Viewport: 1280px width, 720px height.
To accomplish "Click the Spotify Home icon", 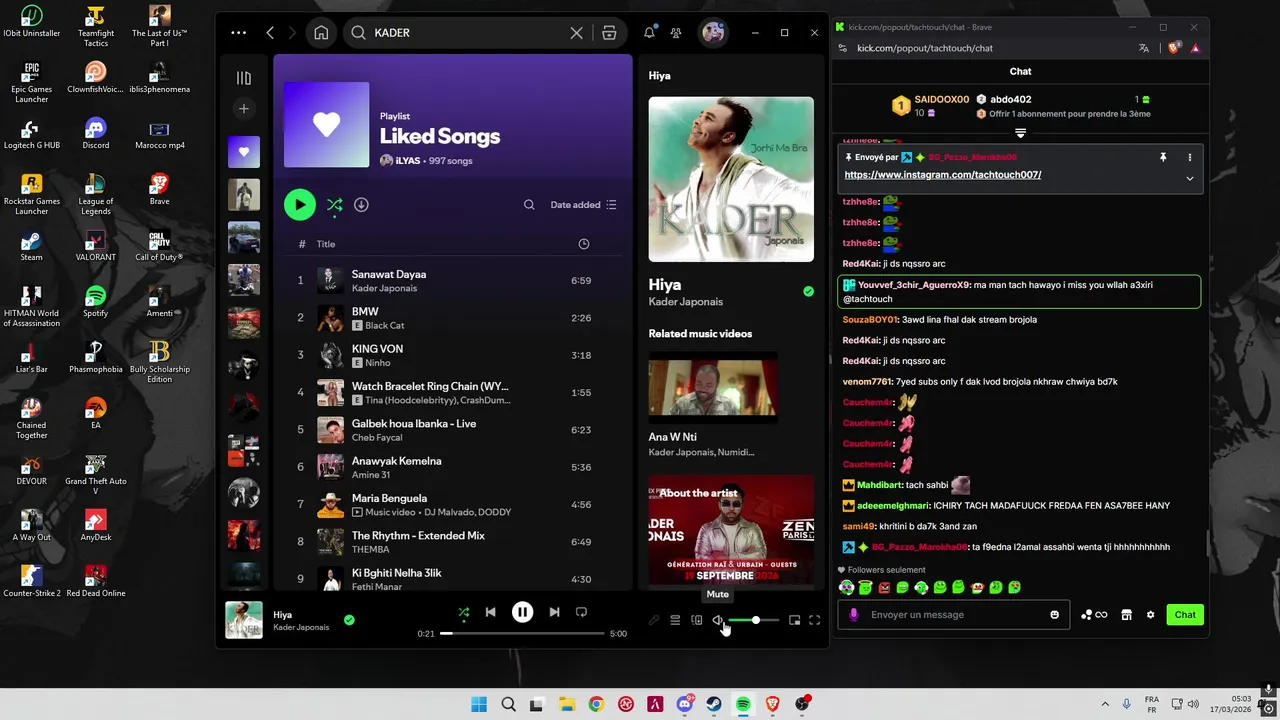I will pyautogui.click(x=321, y=33).
